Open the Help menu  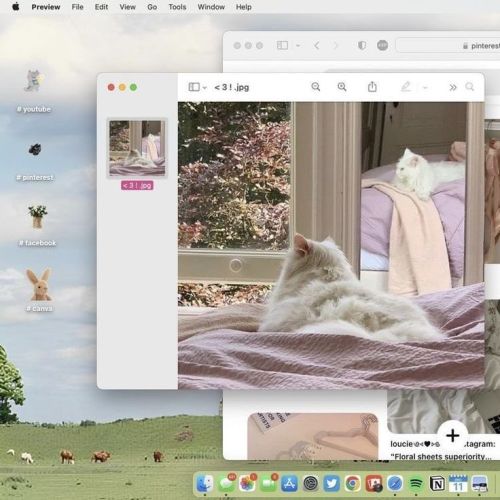pyautogui.click(x=244, y=7)
